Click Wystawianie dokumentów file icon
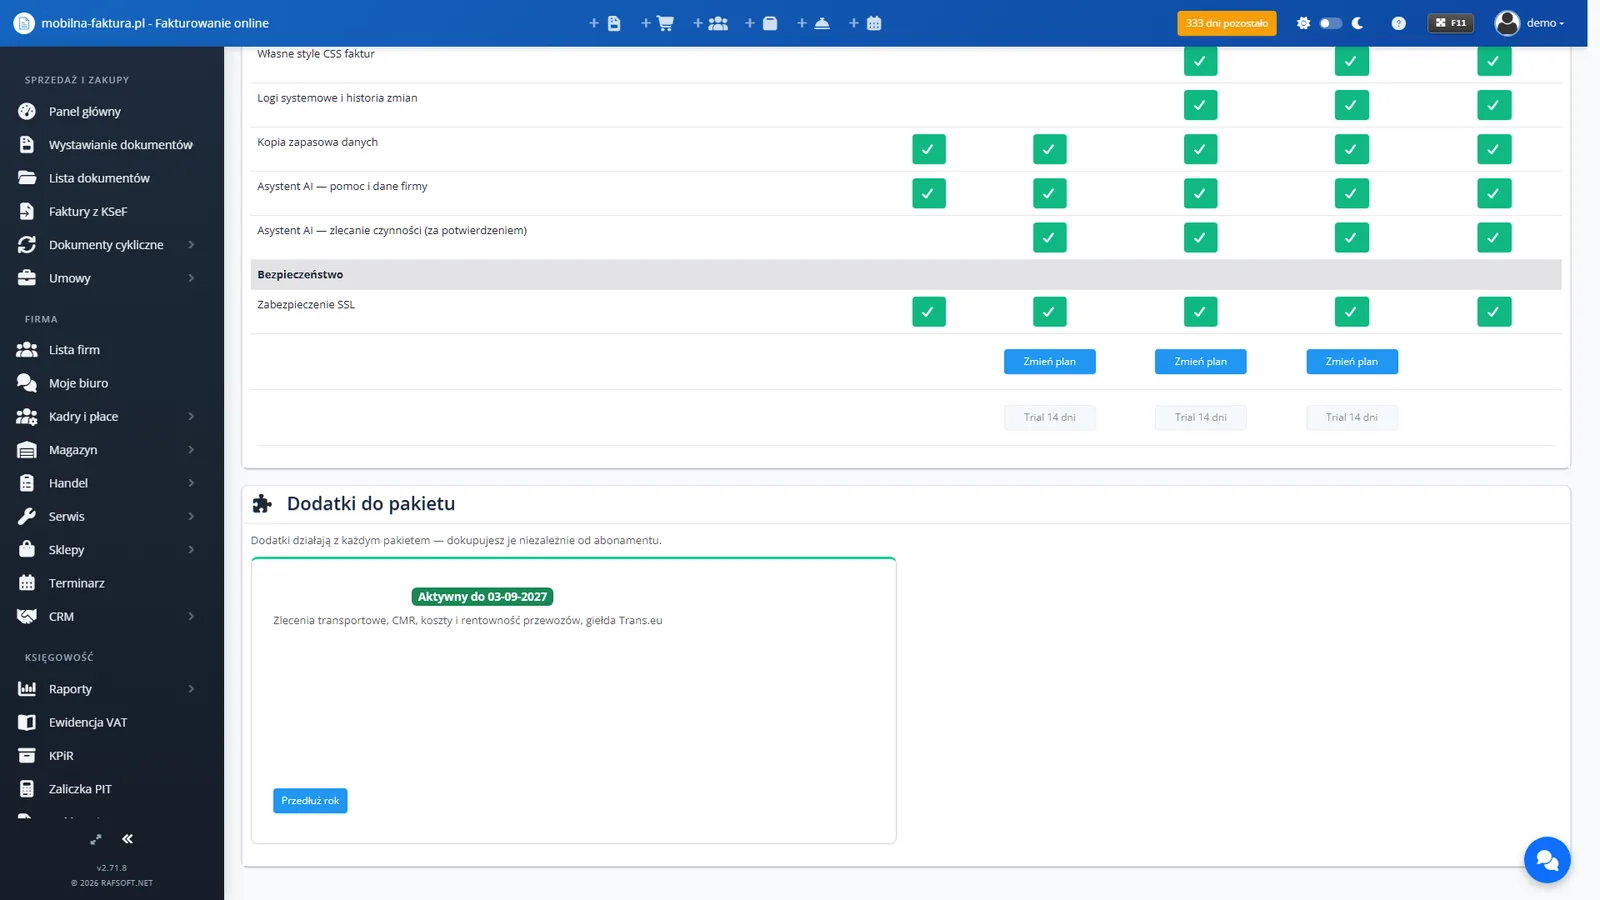This screenshot has width=1600, height=900. [x=27, y=145]
